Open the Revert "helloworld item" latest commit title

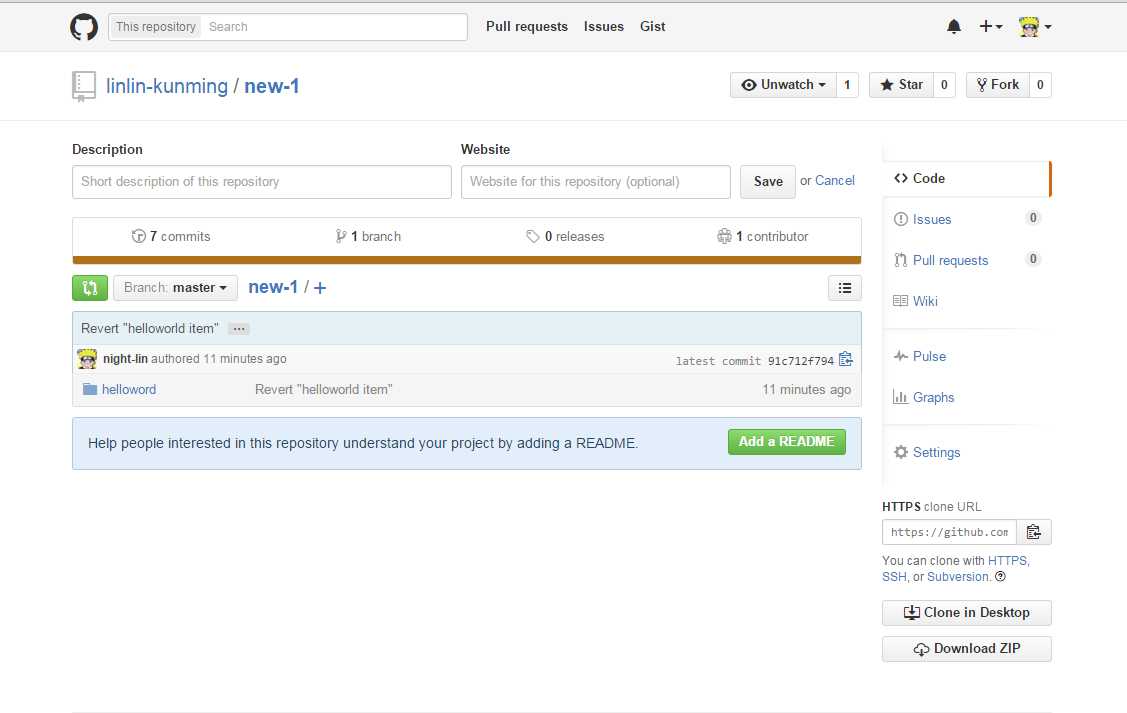point(150,328)
